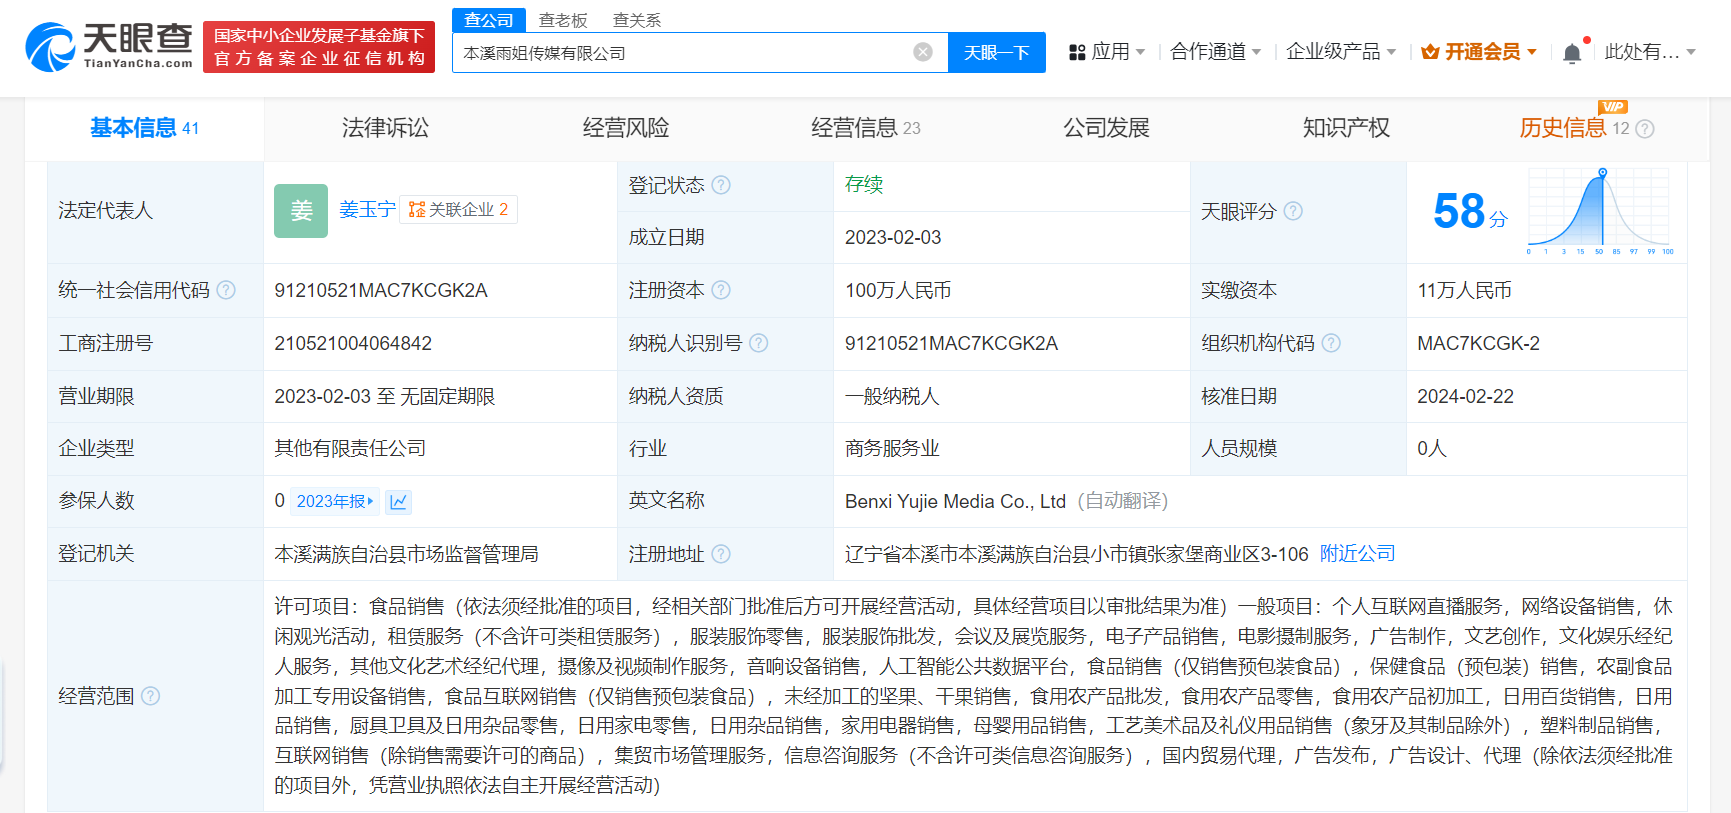Show help for 注册地址
1731x813 pixels.
(x=721, y=554)
